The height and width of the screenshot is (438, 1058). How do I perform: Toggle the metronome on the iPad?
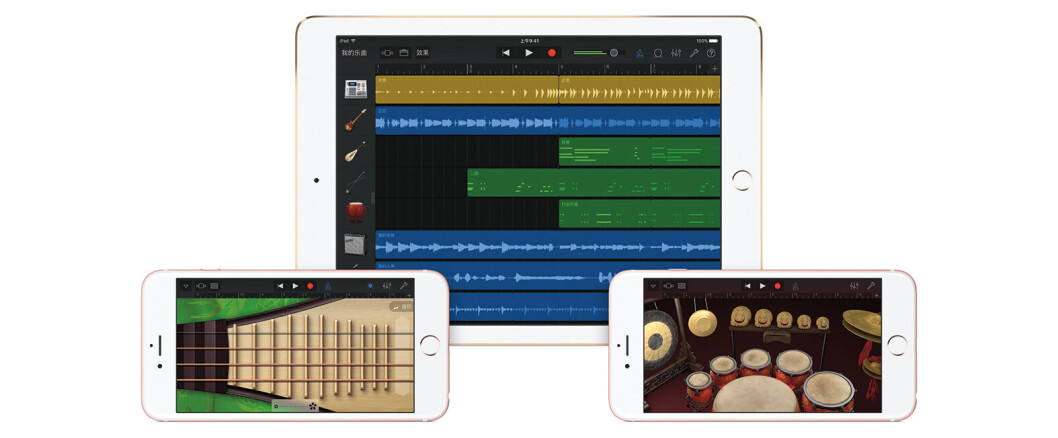(640, 53)
